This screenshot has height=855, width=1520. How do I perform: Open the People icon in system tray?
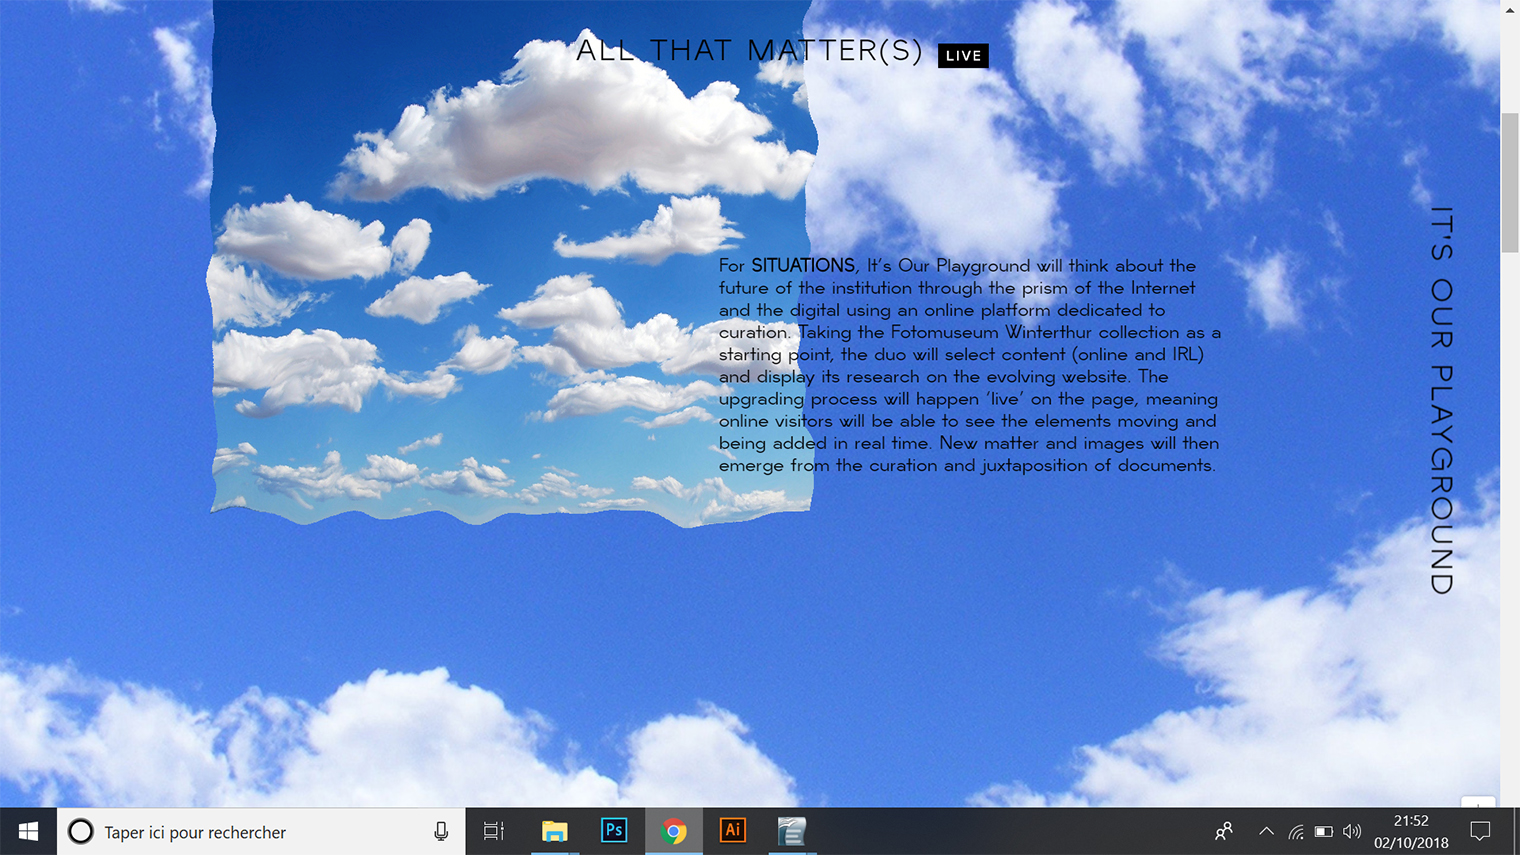1223,832
